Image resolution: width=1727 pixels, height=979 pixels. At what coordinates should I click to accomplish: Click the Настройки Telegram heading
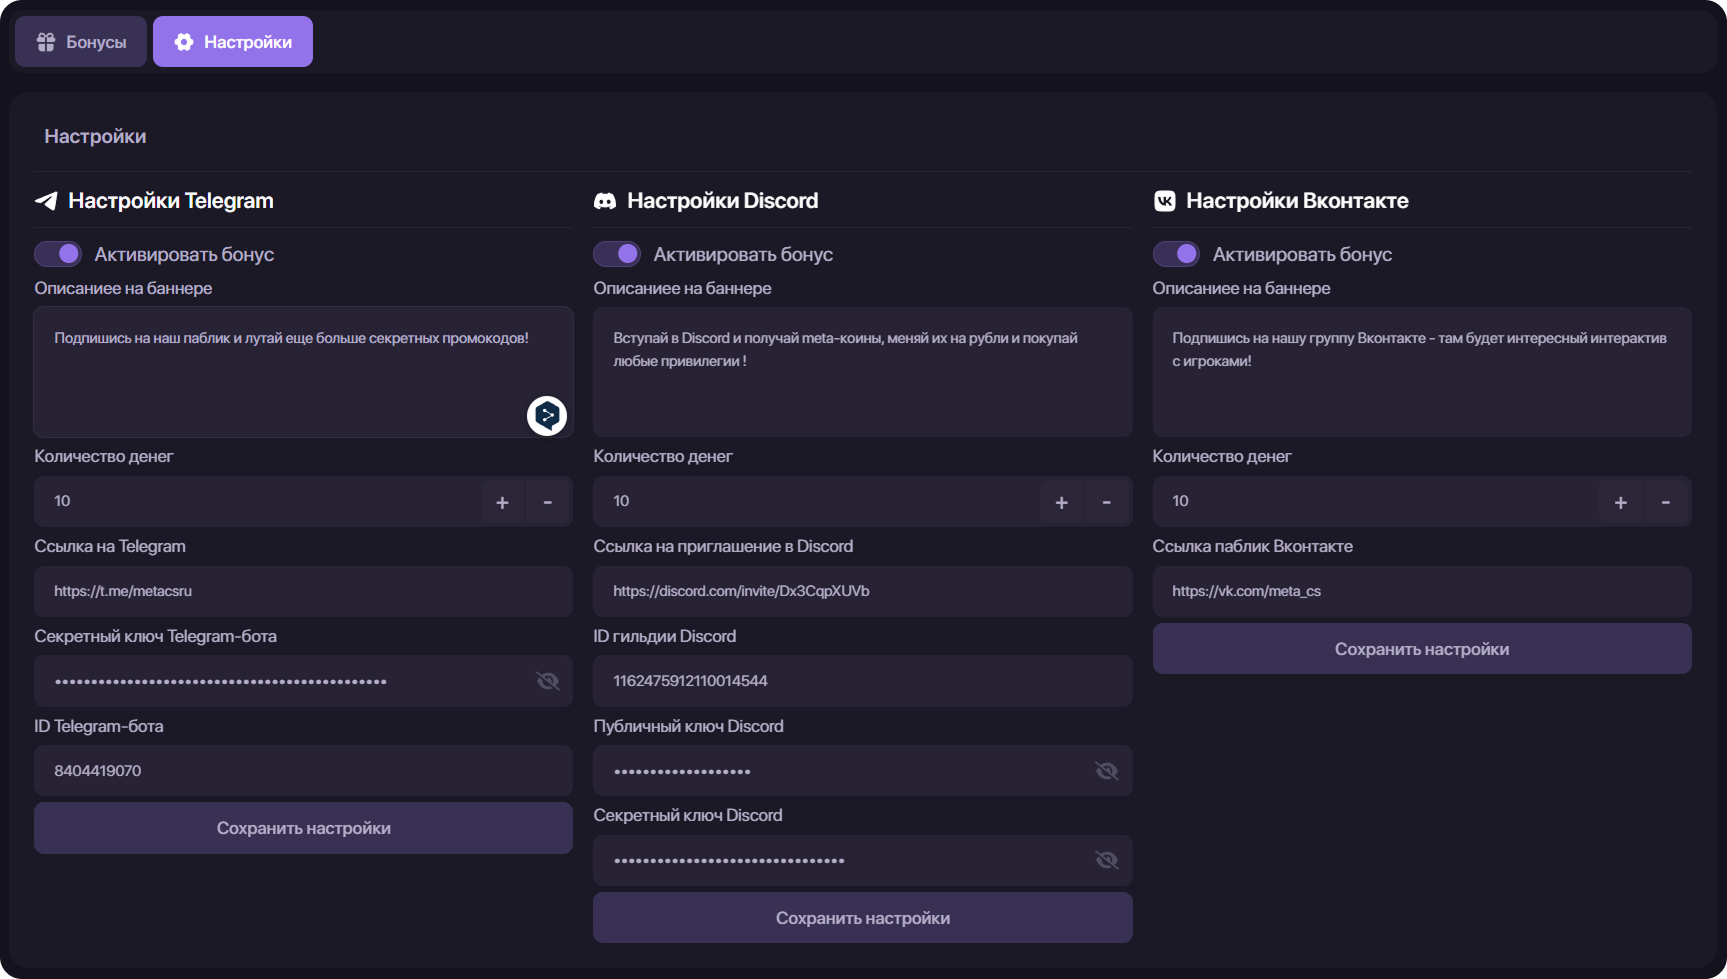click(x=171, y=201)
